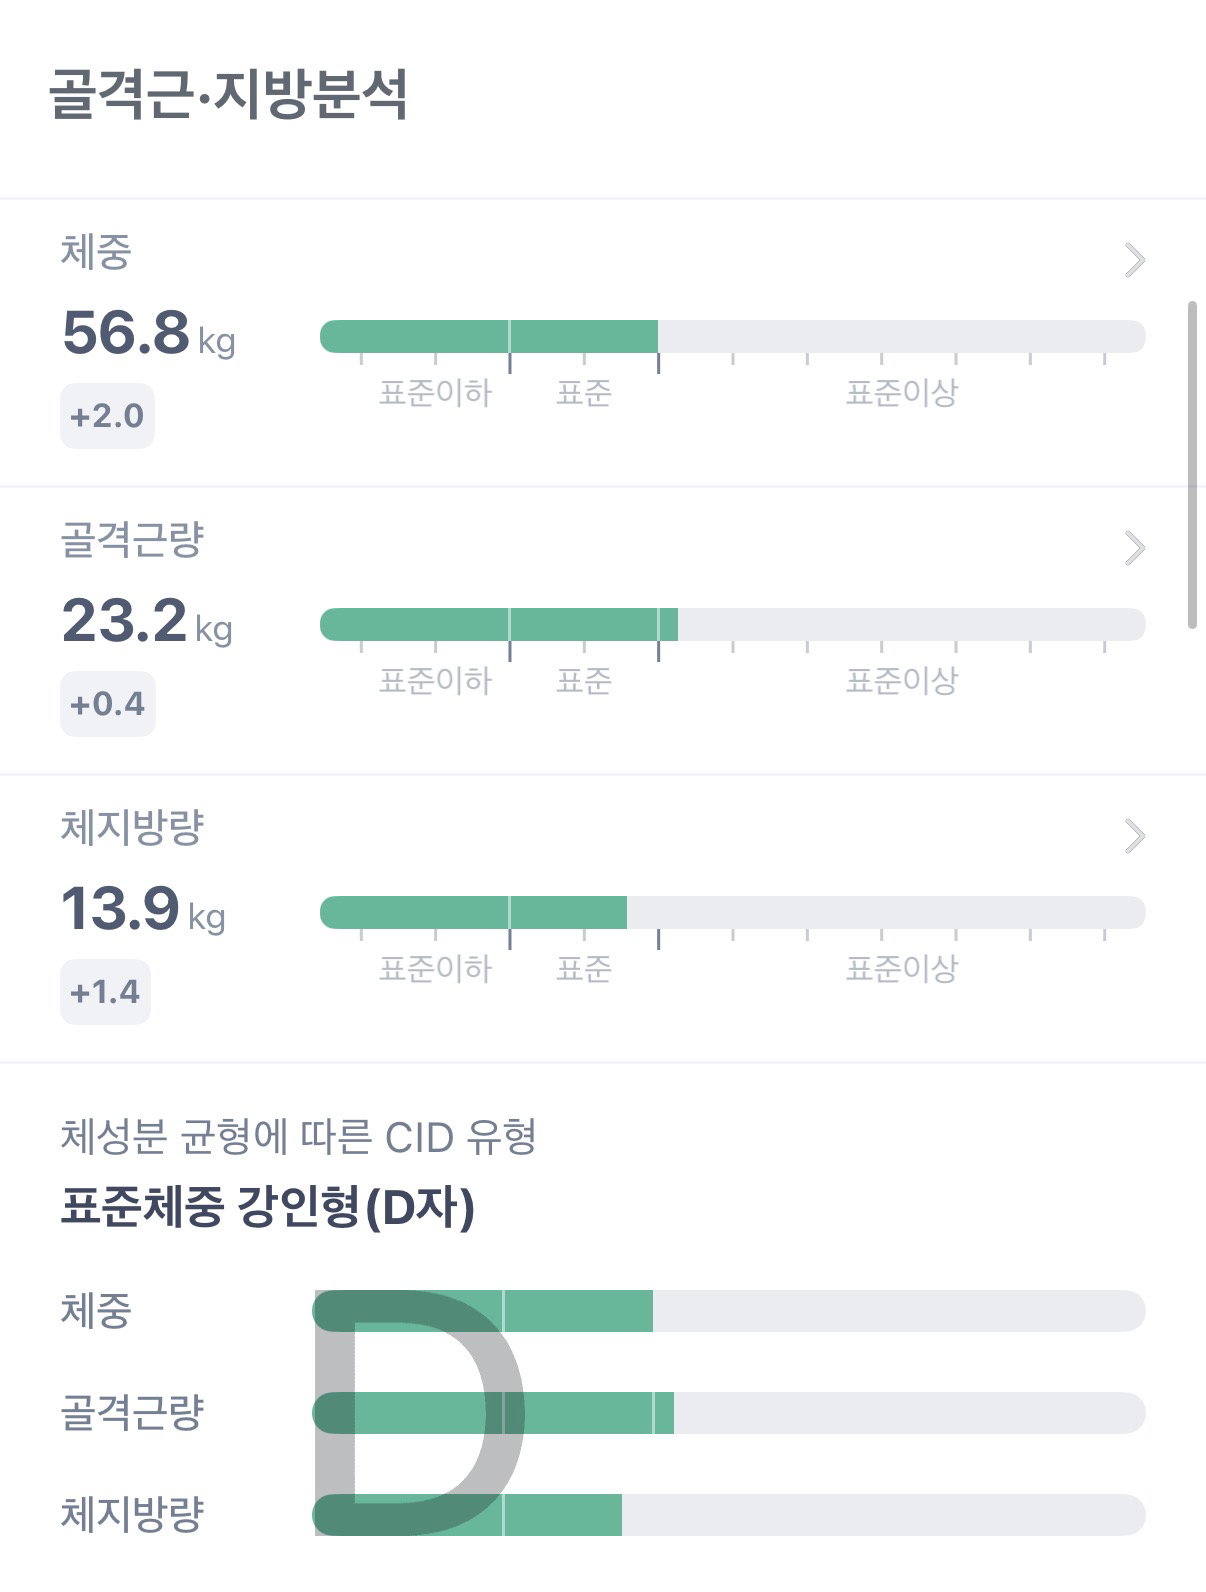Open 체지방량 detail chevron arrow
This screenshot has width=1206, height=1592.
pos(1134,836)
